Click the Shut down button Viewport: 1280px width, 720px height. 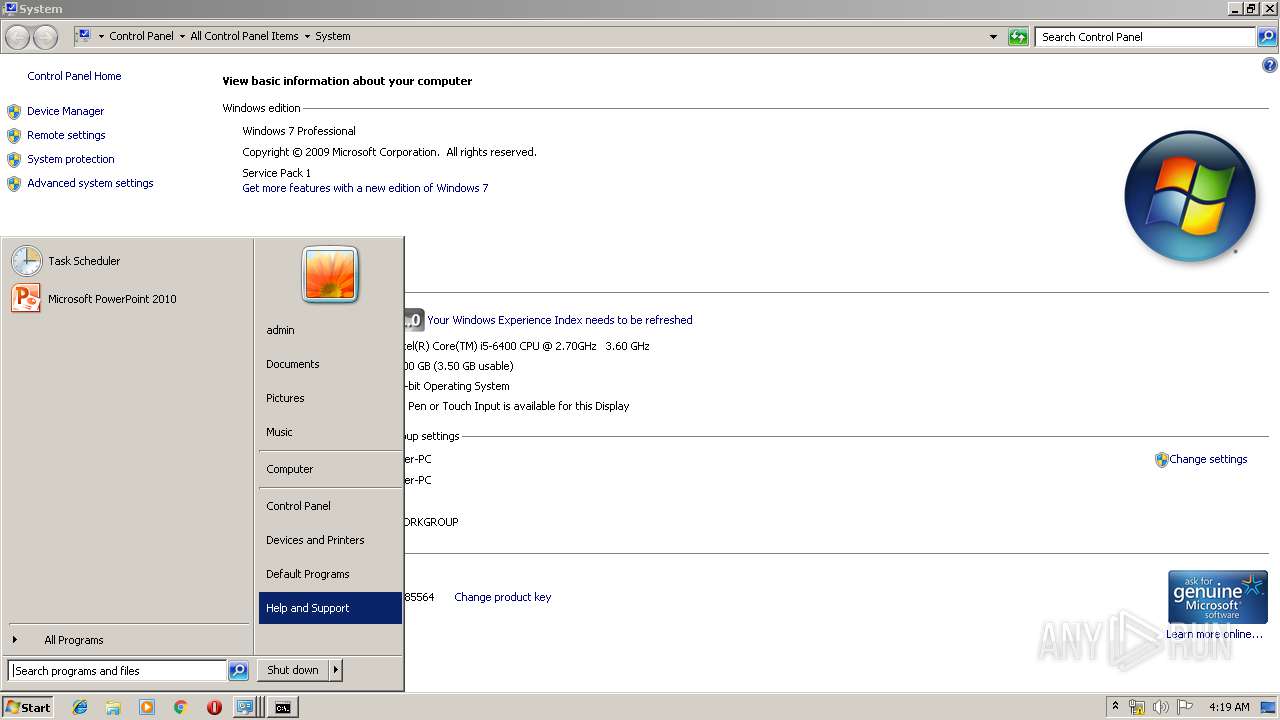pyautogui.click(x=293, y=670)
